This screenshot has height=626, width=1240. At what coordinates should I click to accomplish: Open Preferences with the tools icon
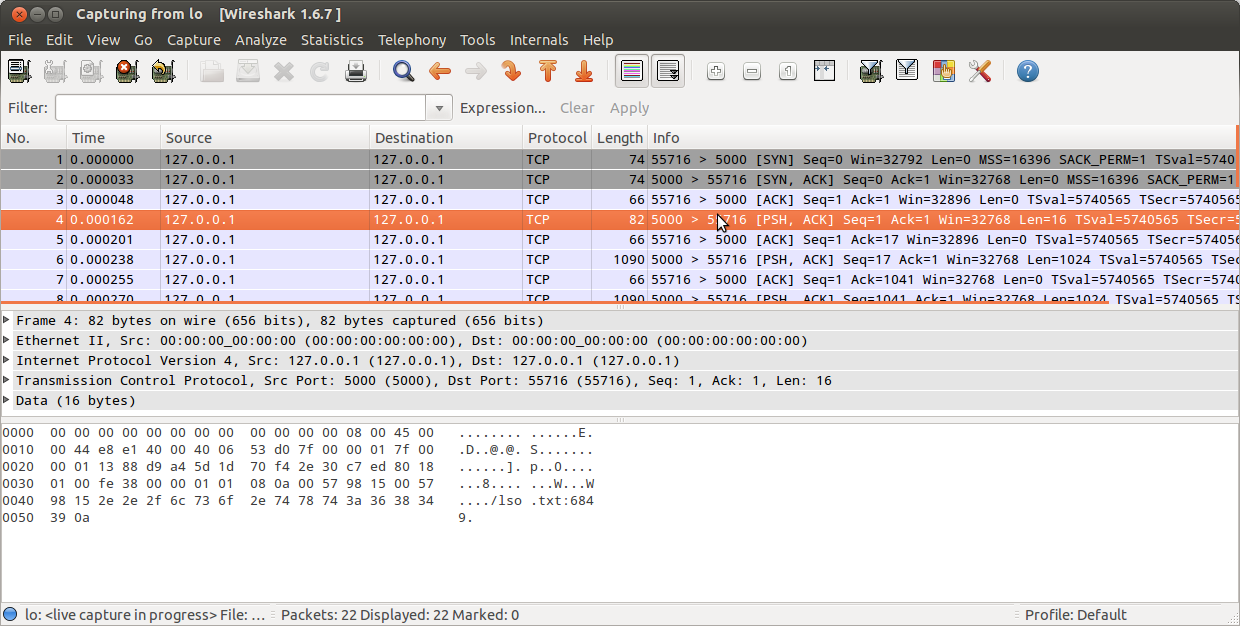click(x=980, y=71)
